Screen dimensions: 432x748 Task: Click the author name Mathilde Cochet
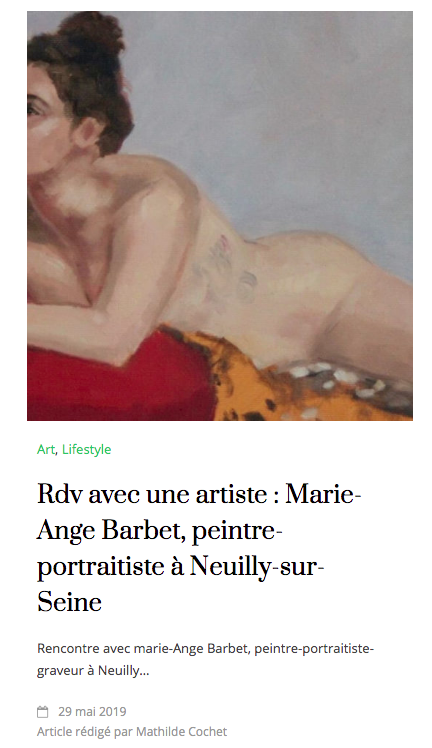pyautogui.click(x=182, y=732)
